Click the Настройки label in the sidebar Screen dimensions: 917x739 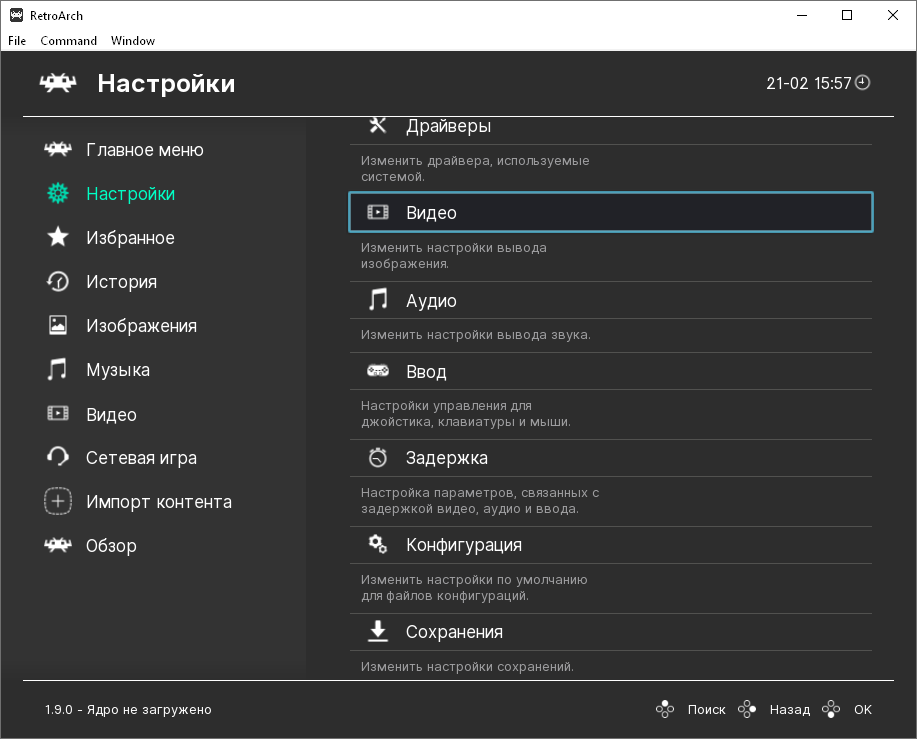click(x=130, y=194)
